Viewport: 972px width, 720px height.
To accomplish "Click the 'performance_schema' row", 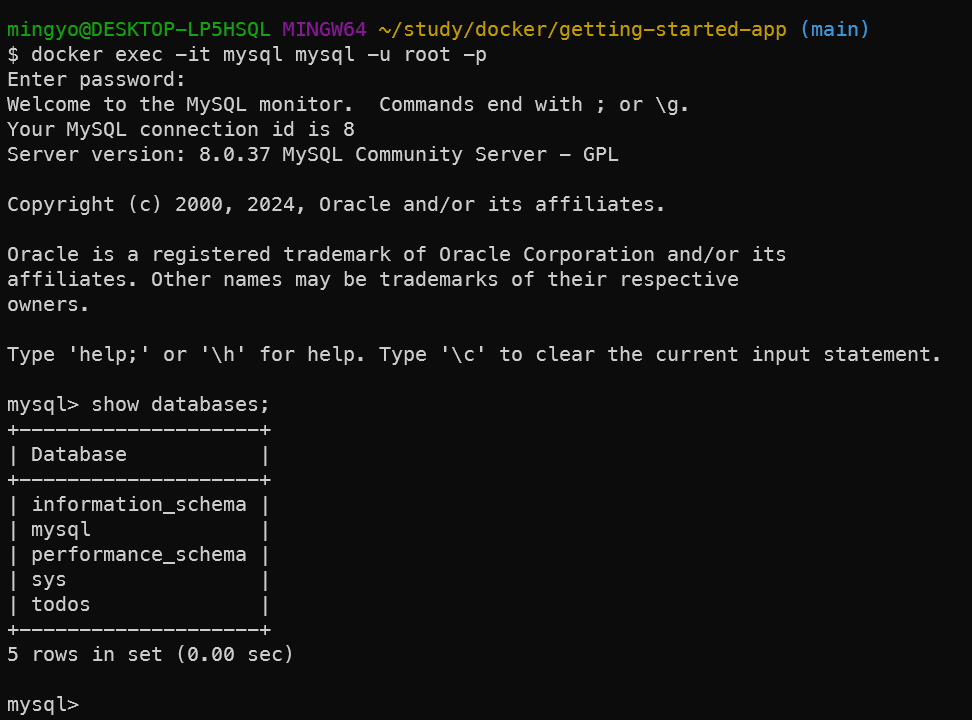I will pyautogui.click(x=139, y=554).
